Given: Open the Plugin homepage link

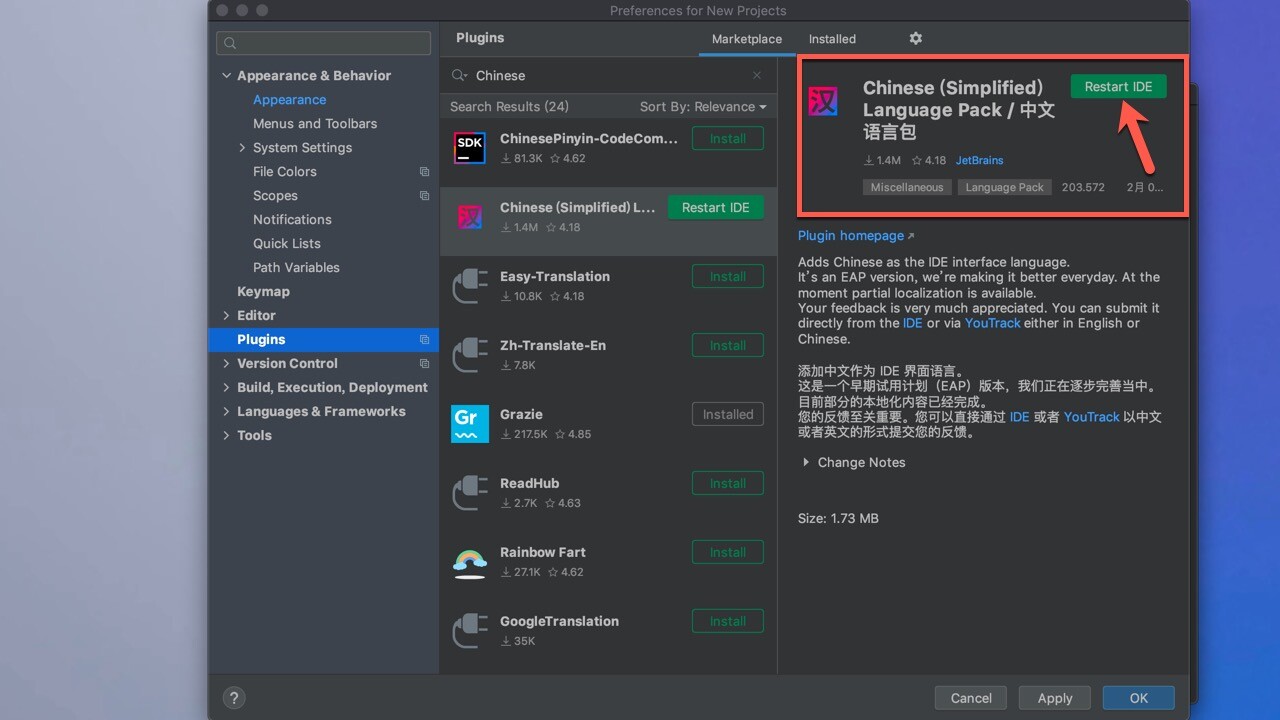Looking at the screenshot, I should (856, 236).
